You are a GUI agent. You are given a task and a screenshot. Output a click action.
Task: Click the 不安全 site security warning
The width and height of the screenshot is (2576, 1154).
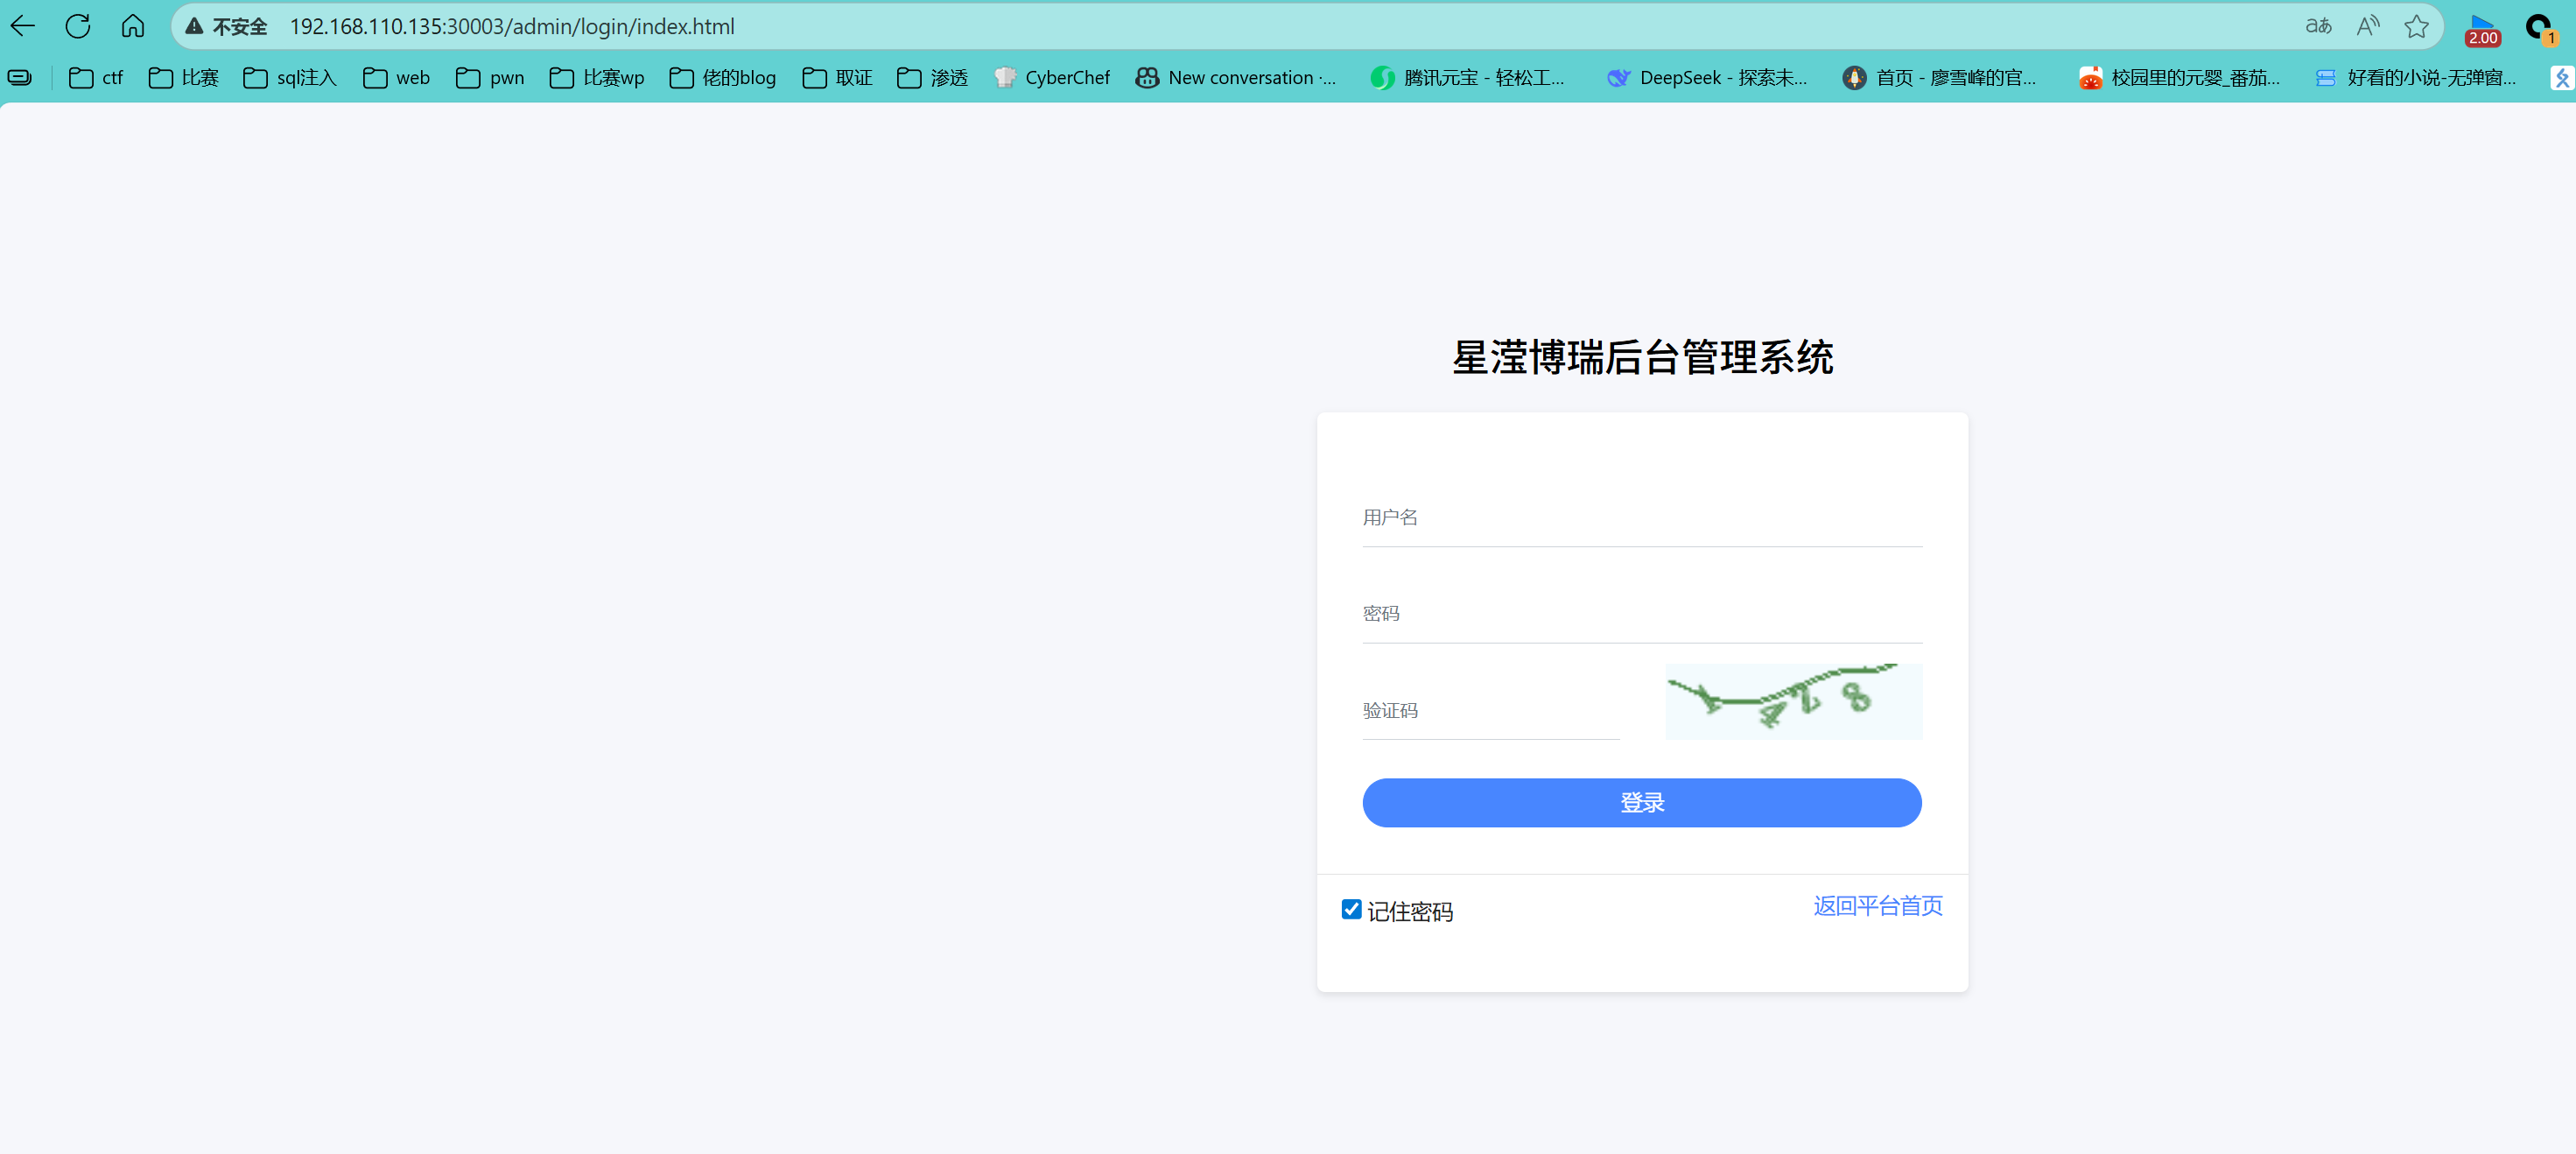[x=227, y=27]
